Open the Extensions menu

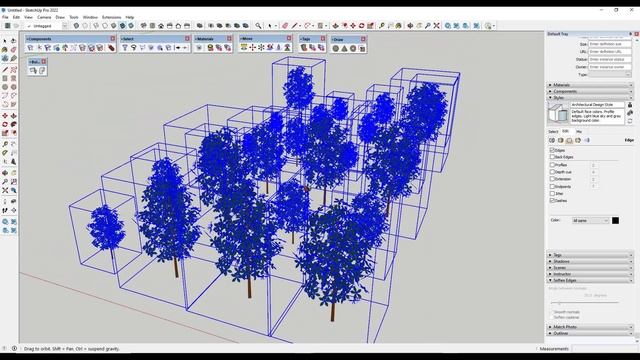111,18
